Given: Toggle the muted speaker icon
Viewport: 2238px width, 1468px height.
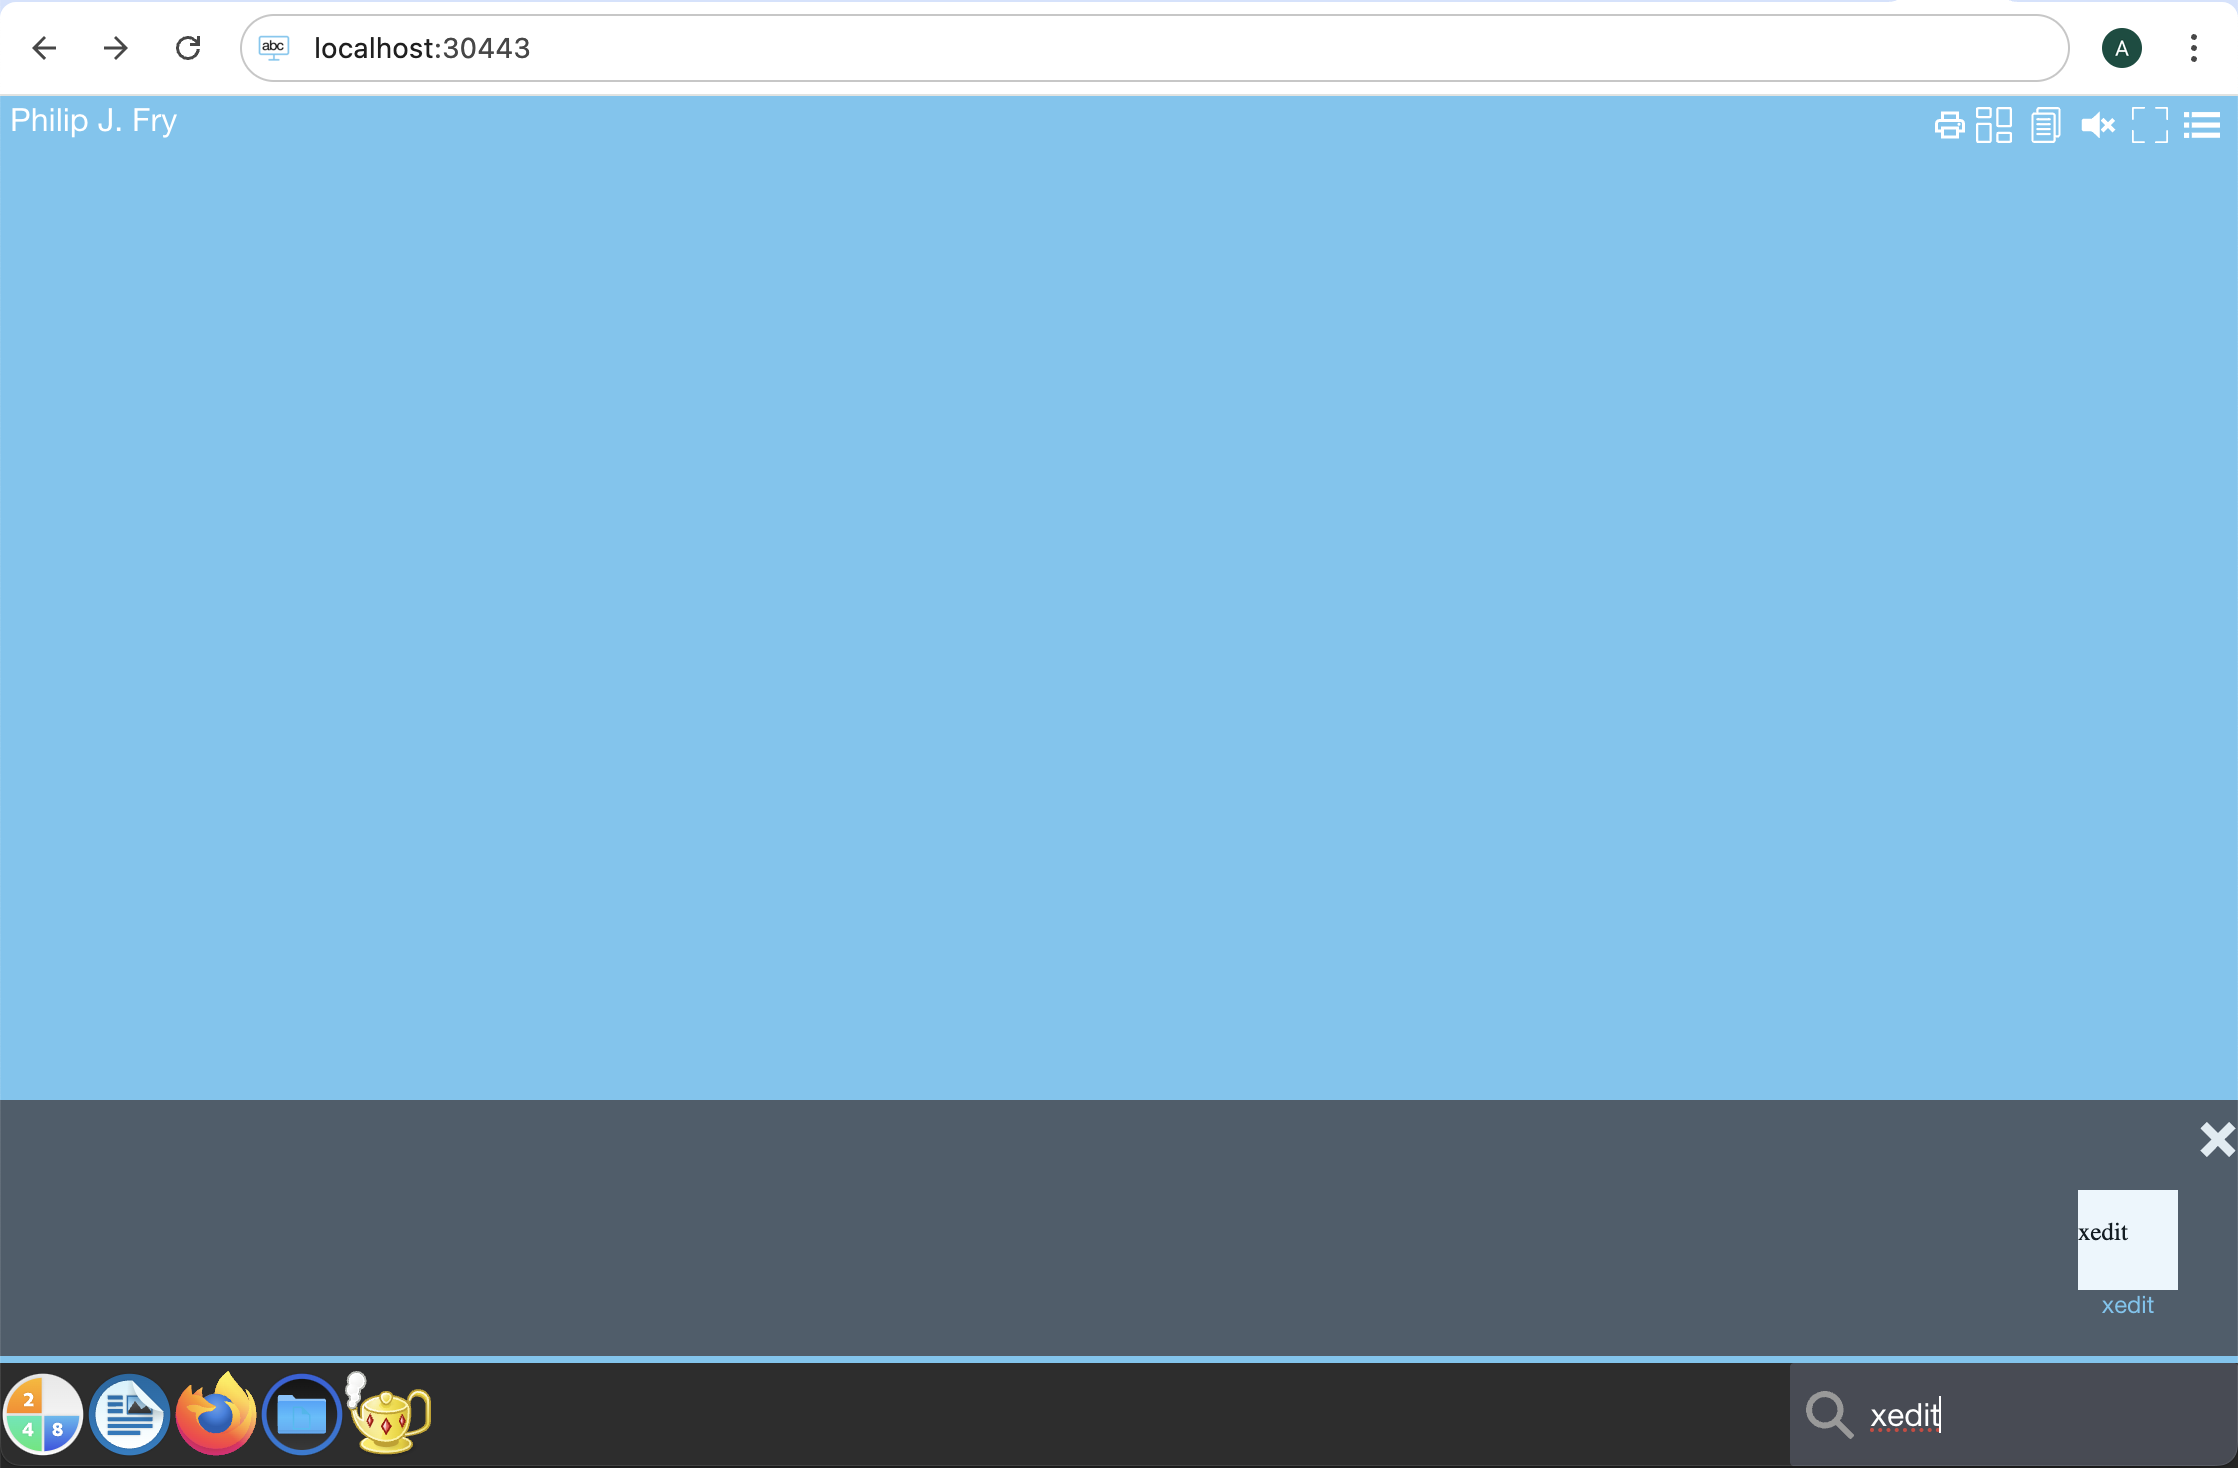Looking at the screenshot, I should click(2098, 126).
